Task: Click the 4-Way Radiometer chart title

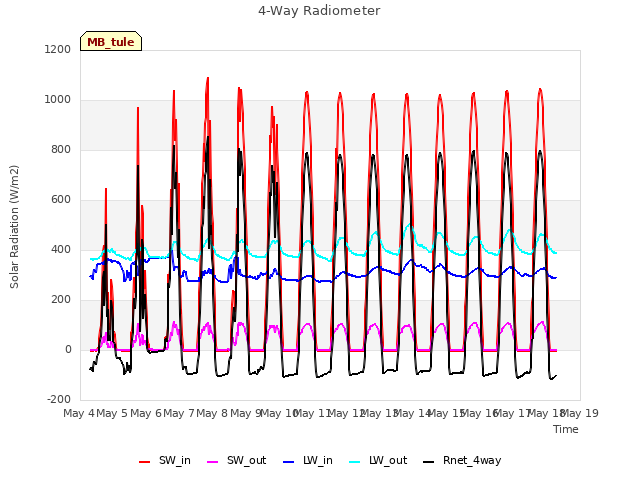Action: tap(319, 11)
